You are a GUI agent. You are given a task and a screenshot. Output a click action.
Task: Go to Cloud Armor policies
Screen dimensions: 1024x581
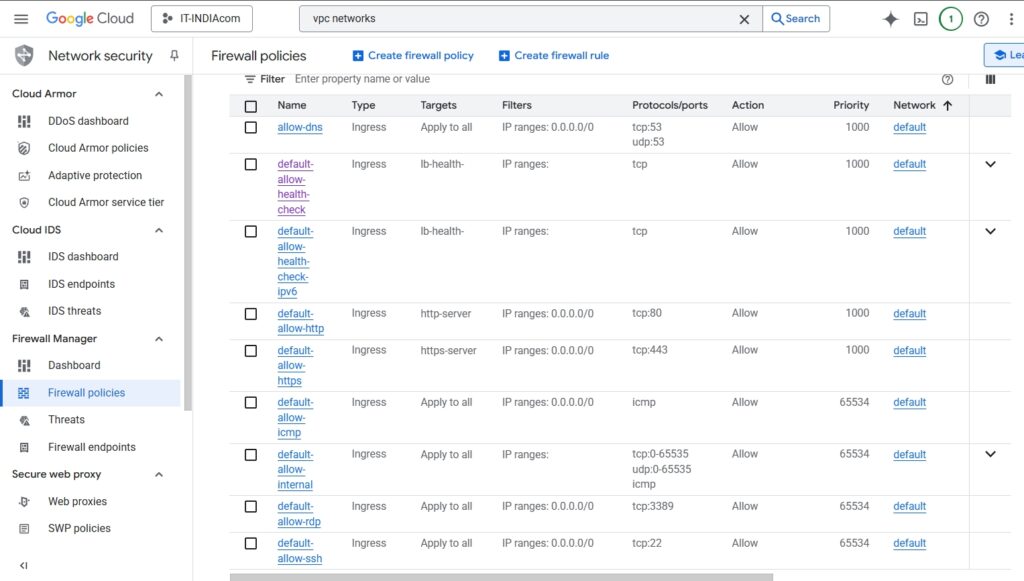[x=98, y=148]
